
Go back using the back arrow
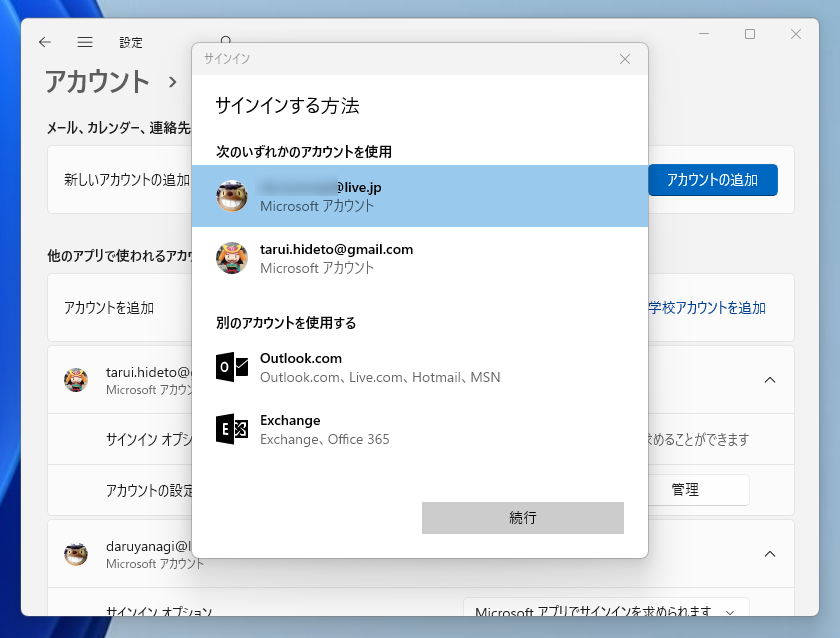(44, 42)
